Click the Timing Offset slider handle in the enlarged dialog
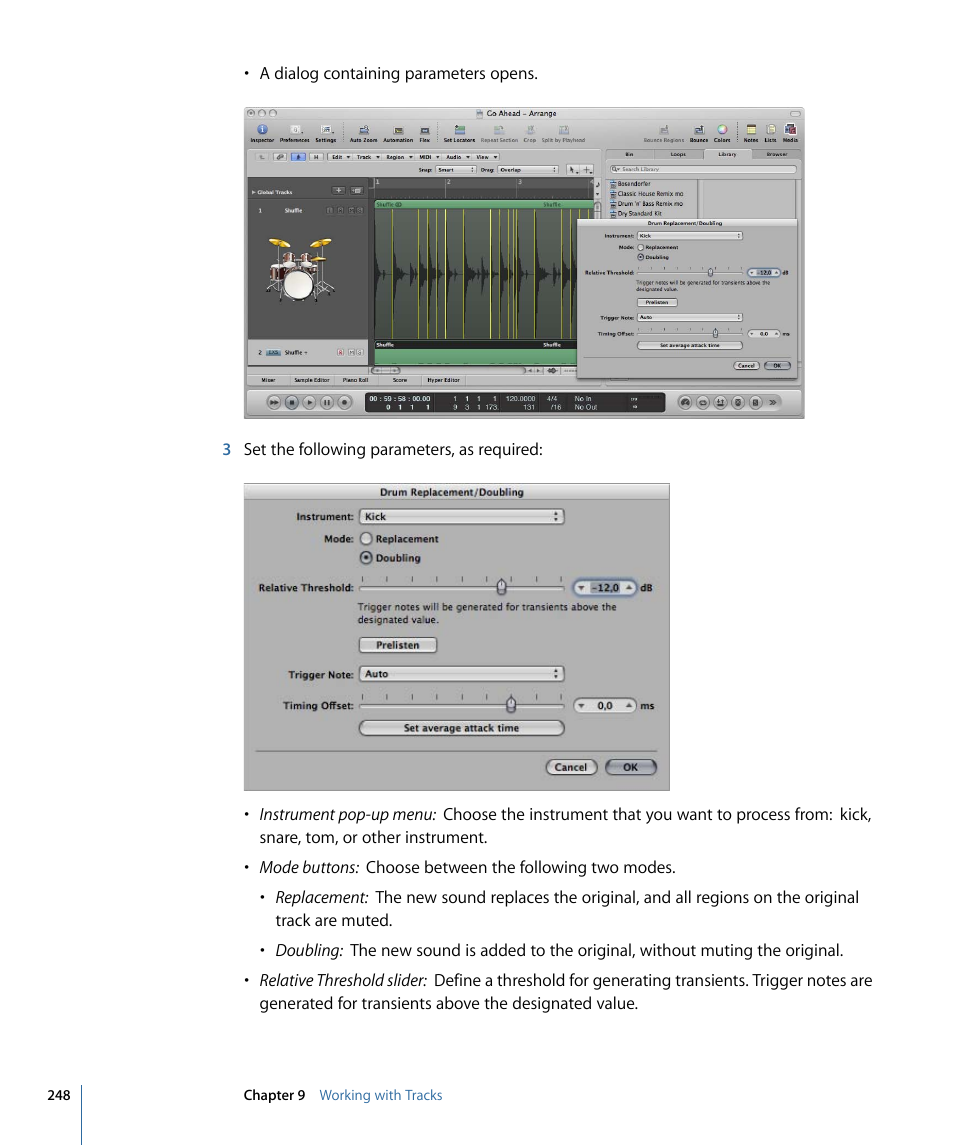 tap(511, 704)
